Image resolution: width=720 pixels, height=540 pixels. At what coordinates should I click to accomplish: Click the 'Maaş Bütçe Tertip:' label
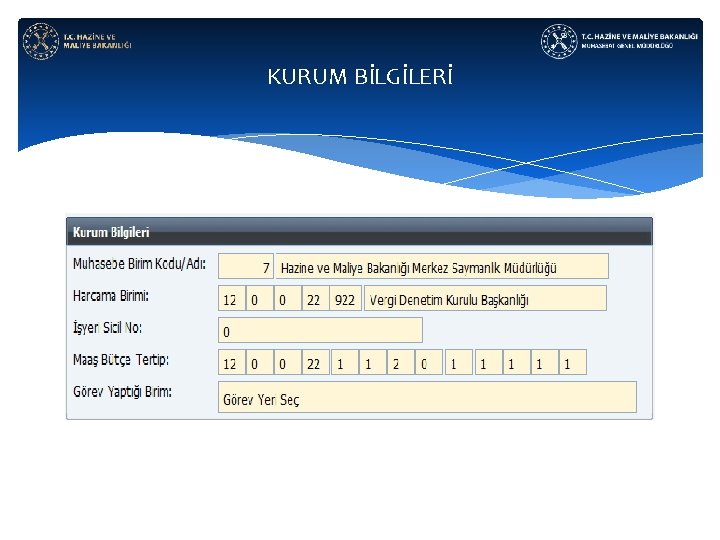click(121, 360)
